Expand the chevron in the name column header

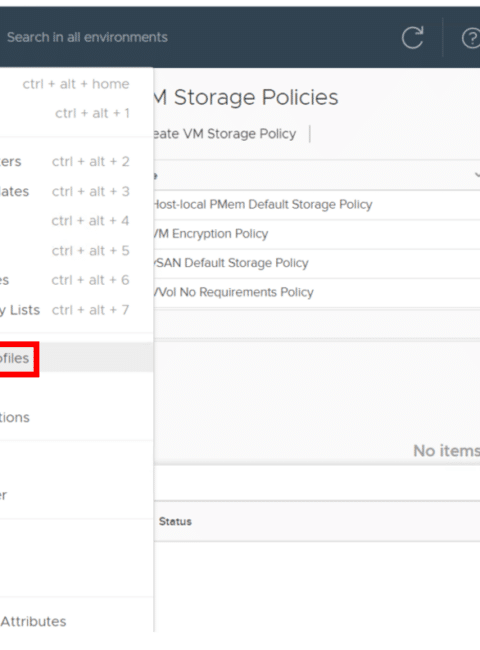(477, 175)
